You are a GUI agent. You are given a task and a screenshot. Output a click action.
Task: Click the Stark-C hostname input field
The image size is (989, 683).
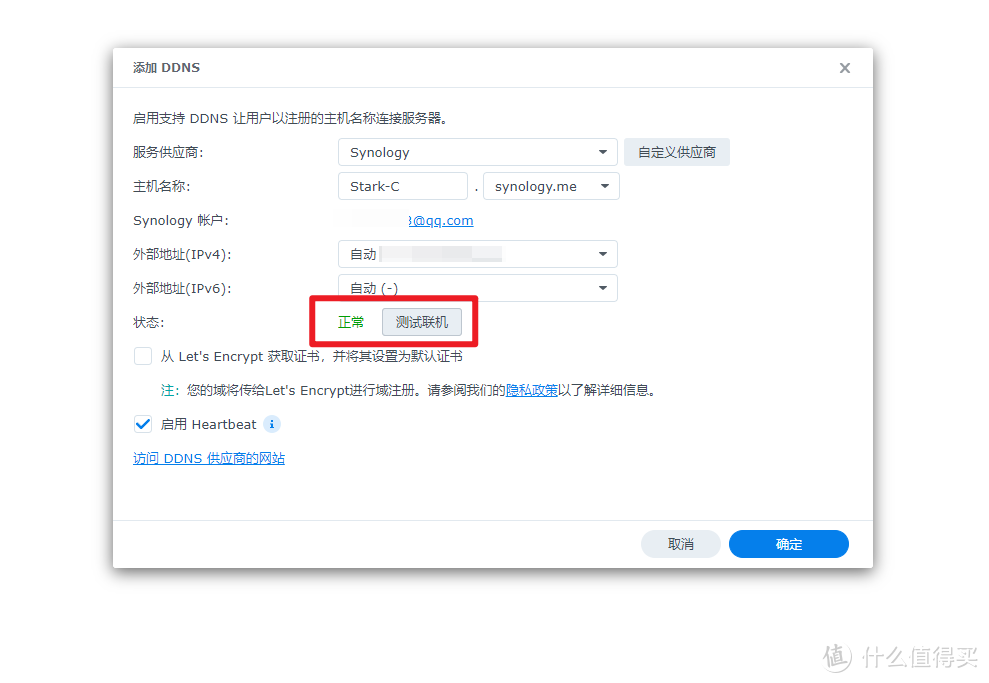[x=402, y=186]
